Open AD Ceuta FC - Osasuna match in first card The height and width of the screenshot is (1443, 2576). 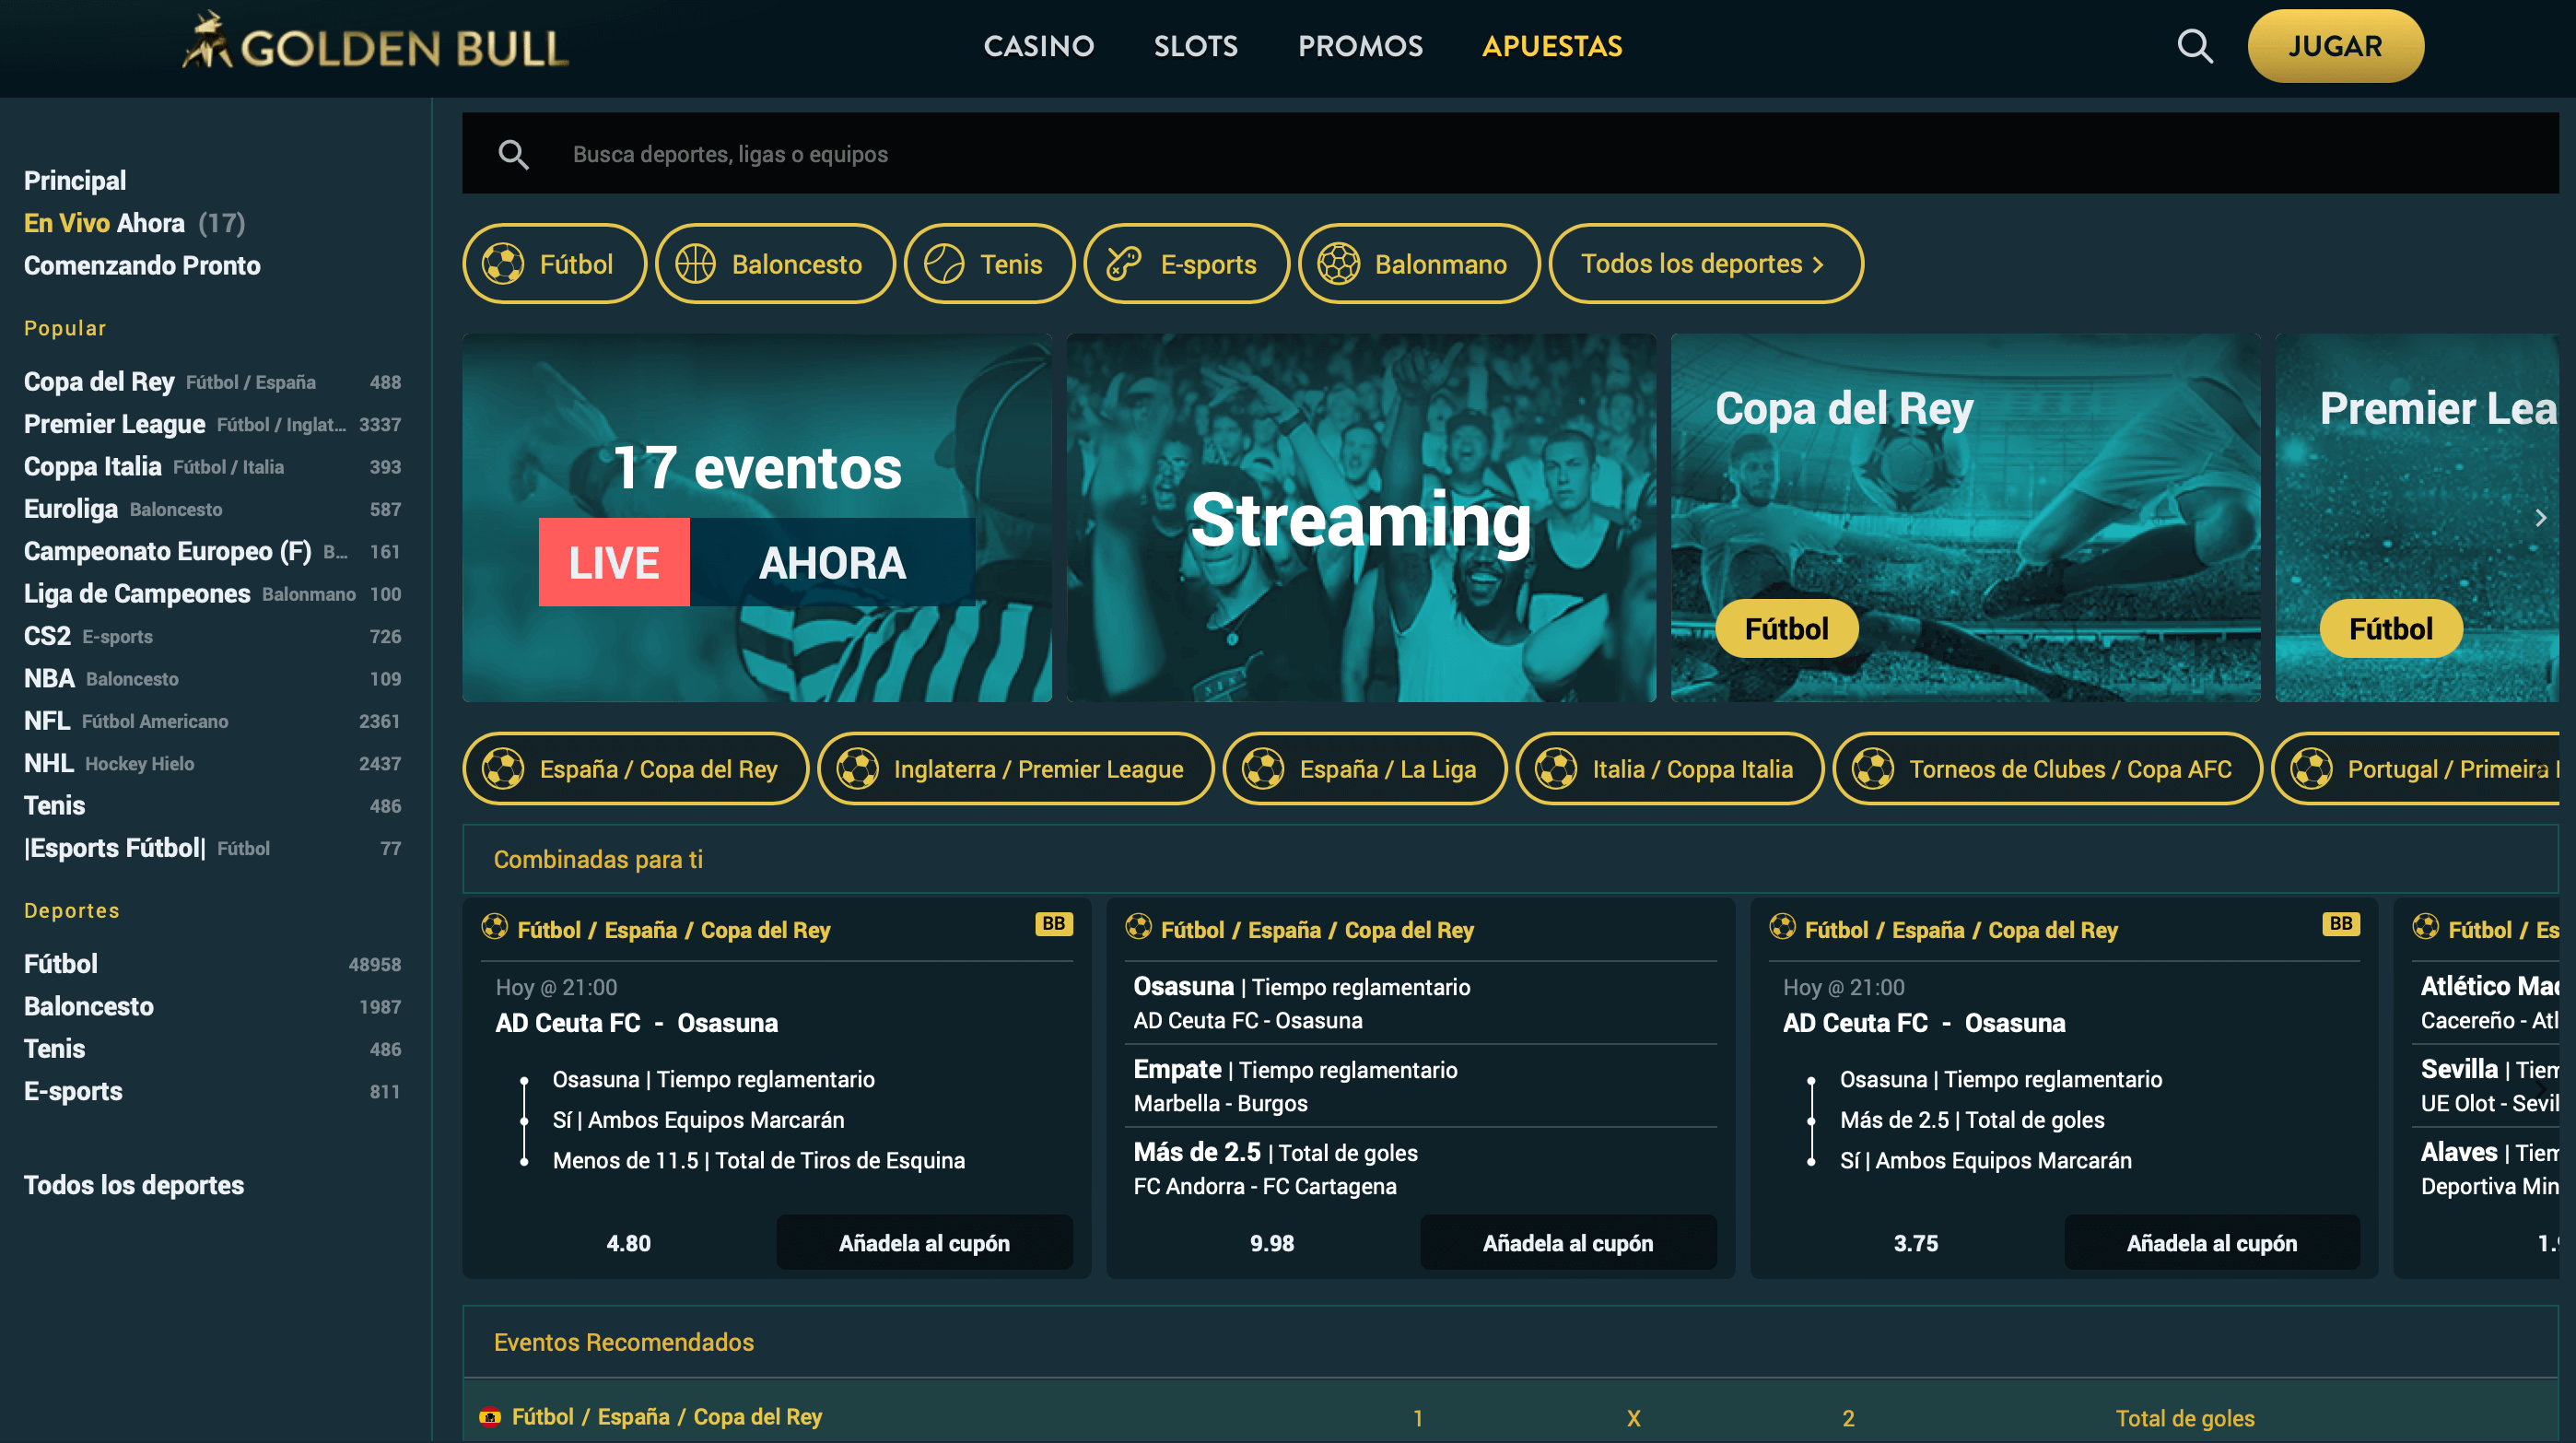click(636, 1023)
